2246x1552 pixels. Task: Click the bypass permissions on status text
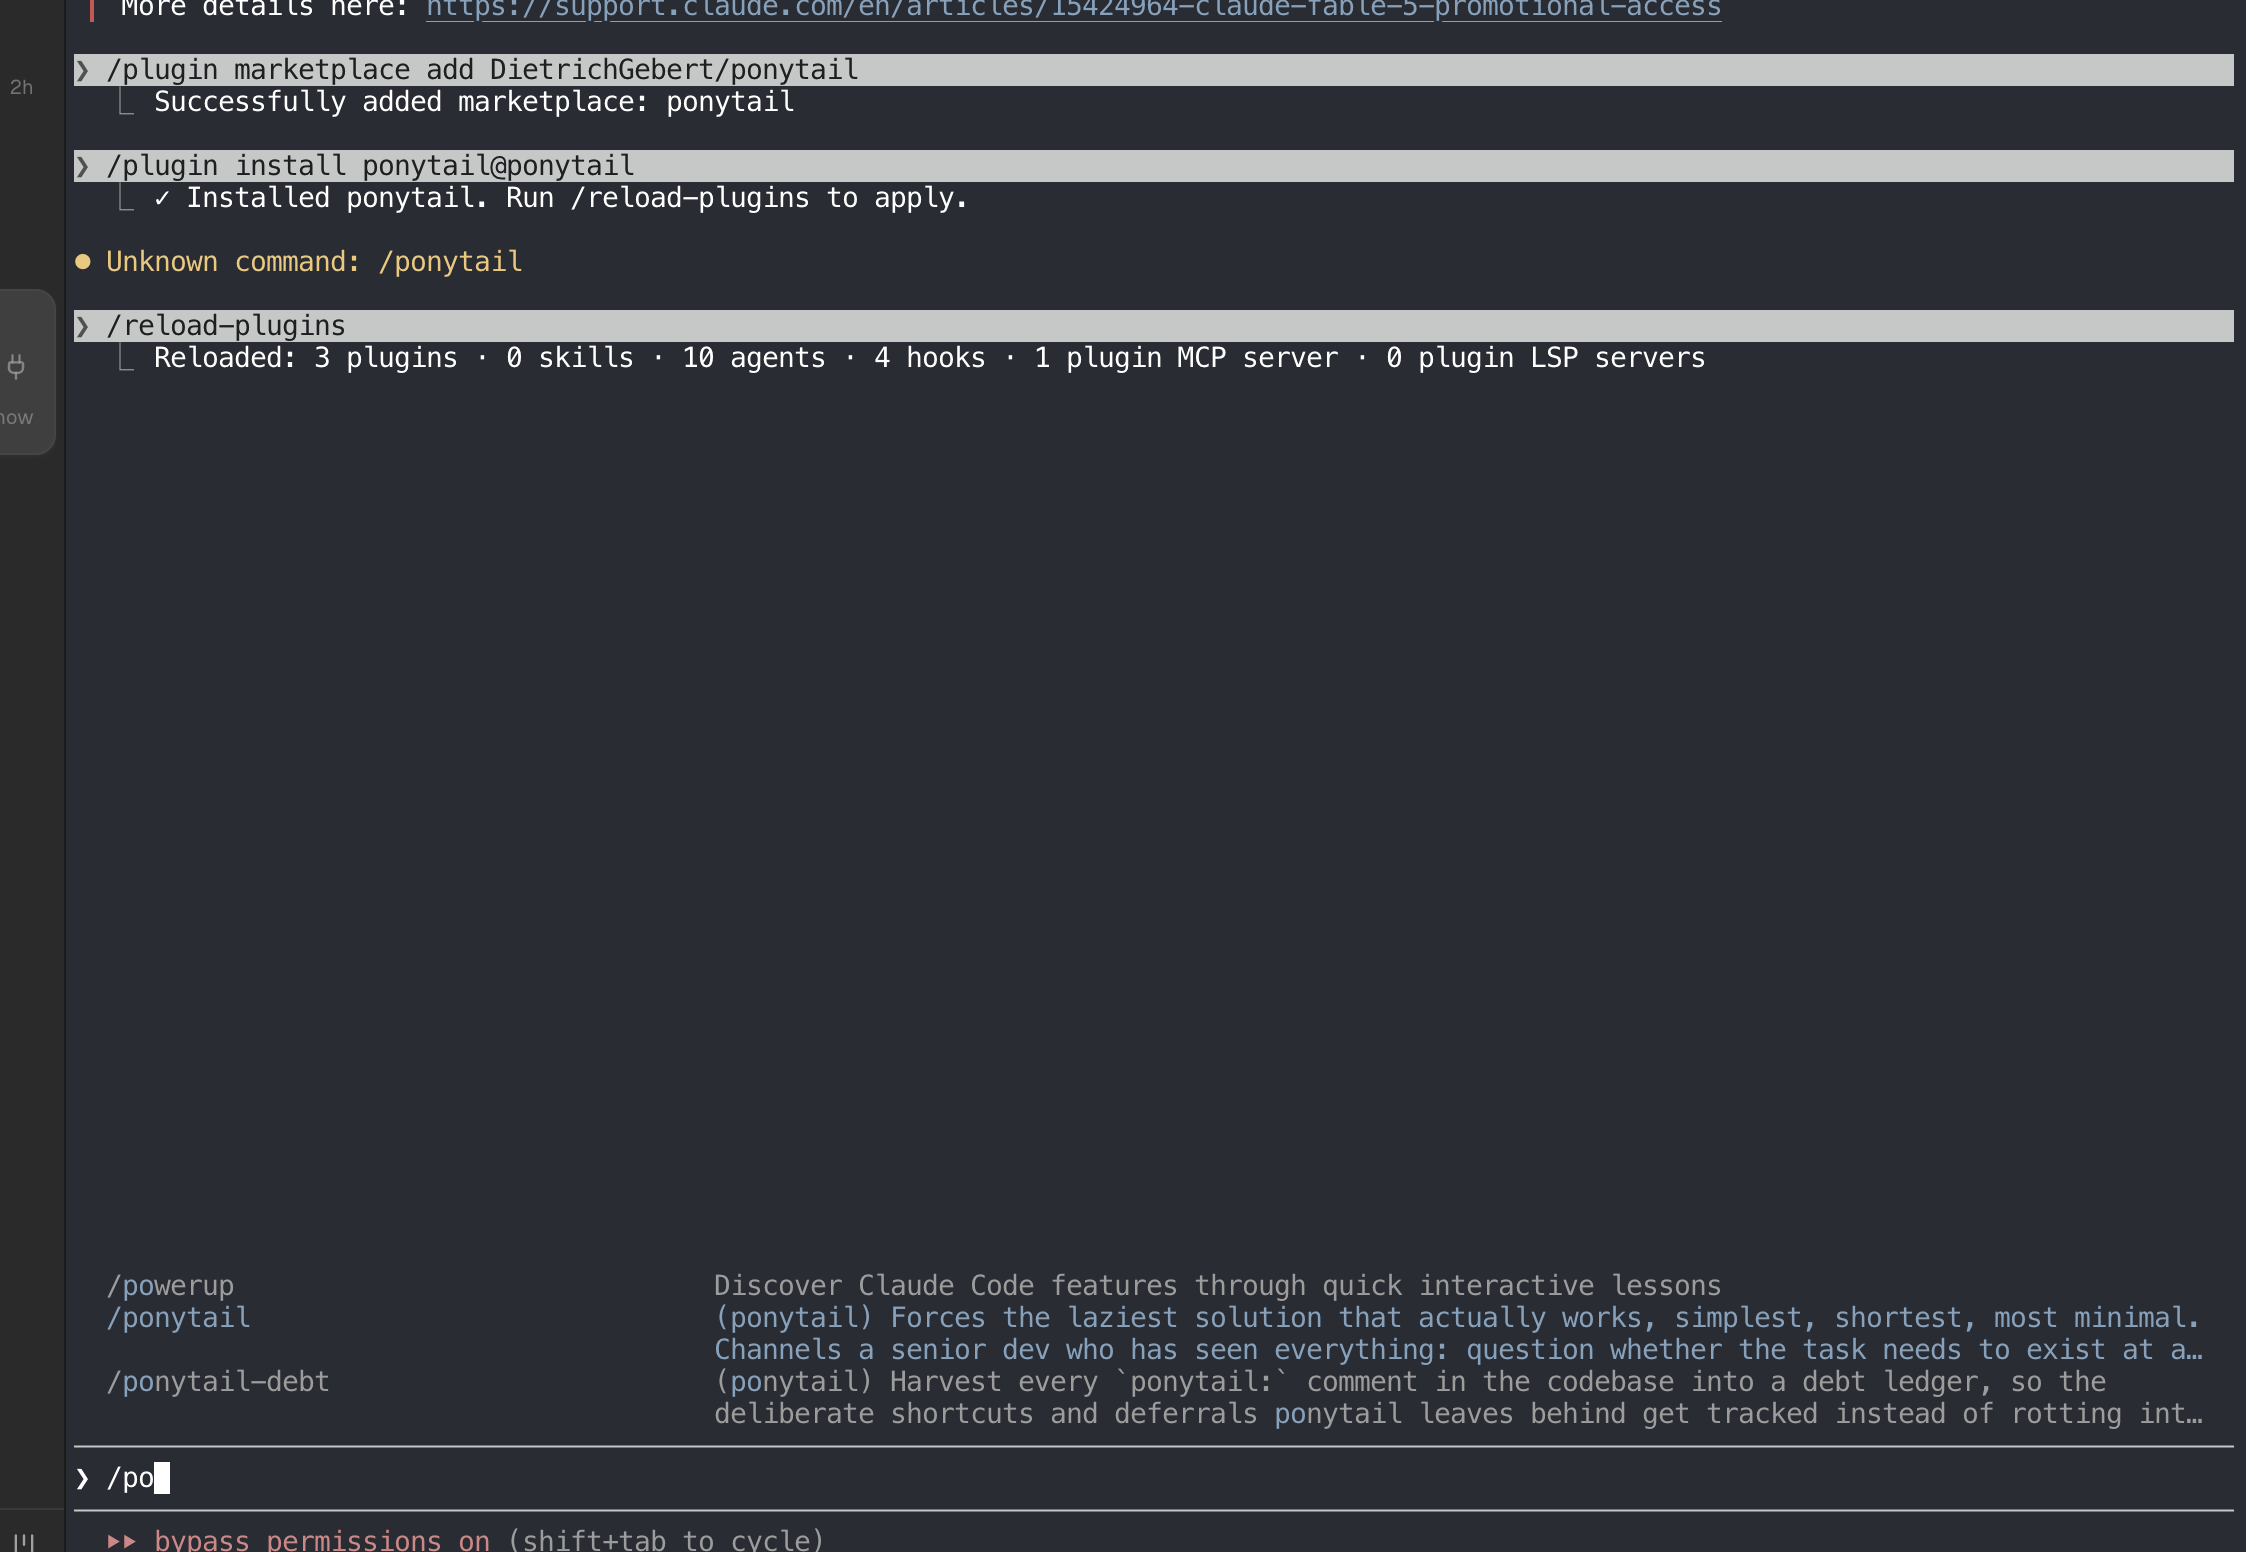tap(322, 1539)
